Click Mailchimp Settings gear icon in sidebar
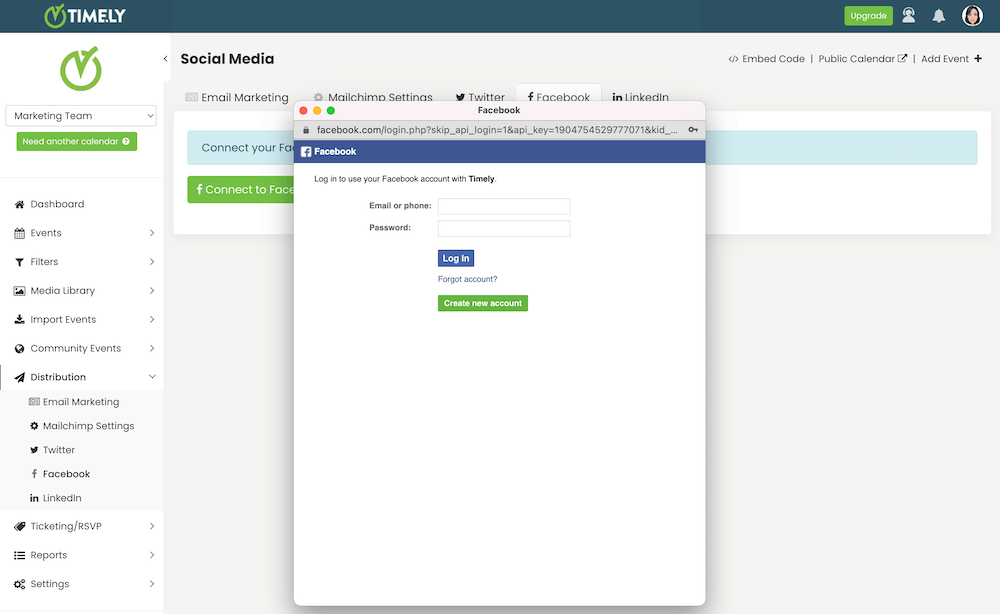The height and width of the screenshot is (614, 1000). click(x=34, y=426)
